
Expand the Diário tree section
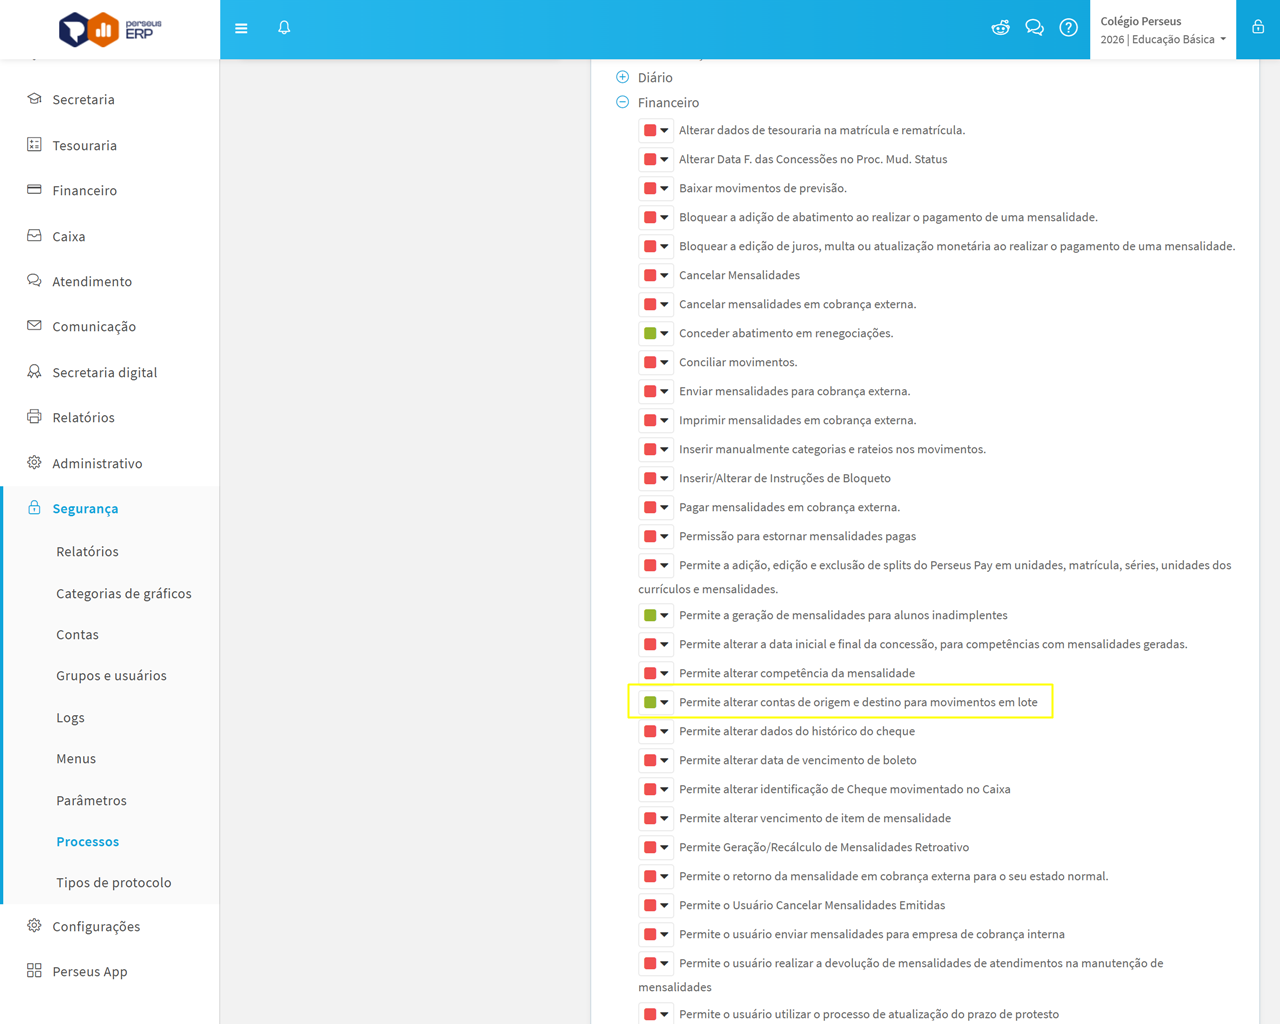(623, 77)
